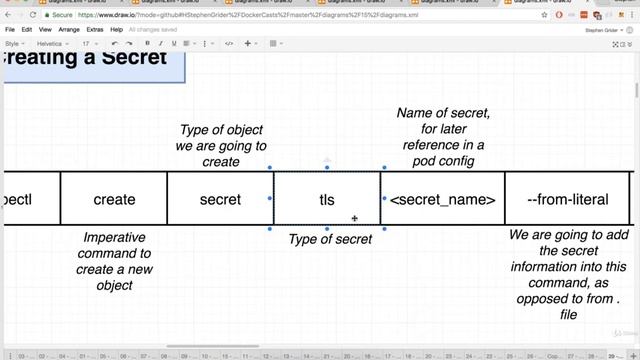Undo the last diagram change

point(115,43)
